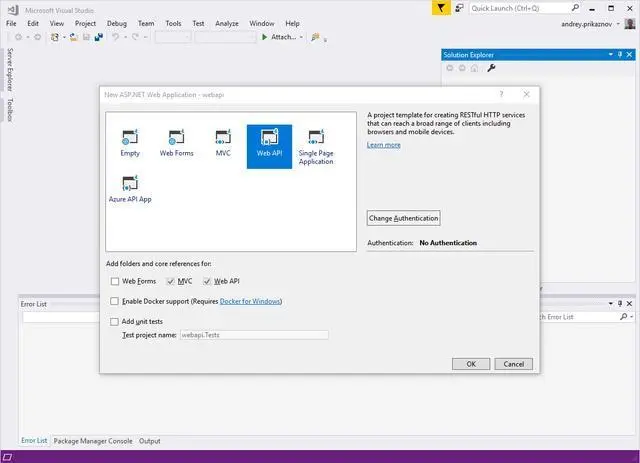Expand the Attach debug target dropdown arrow

(x=301, y=37)
